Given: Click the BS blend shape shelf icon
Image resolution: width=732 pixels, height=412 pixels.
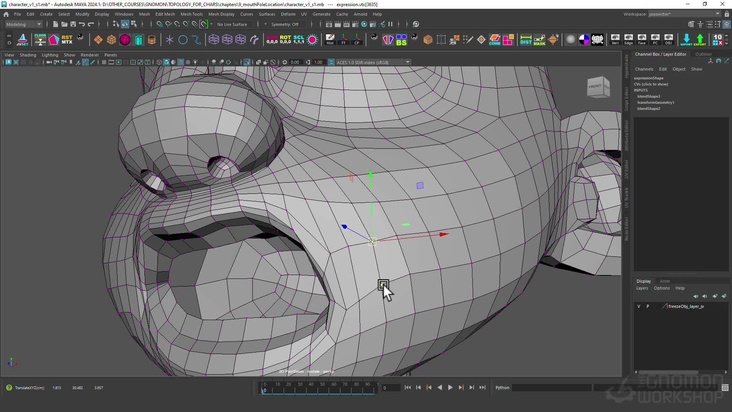Looking at the screenshot, I should click(x=402, y=40).
